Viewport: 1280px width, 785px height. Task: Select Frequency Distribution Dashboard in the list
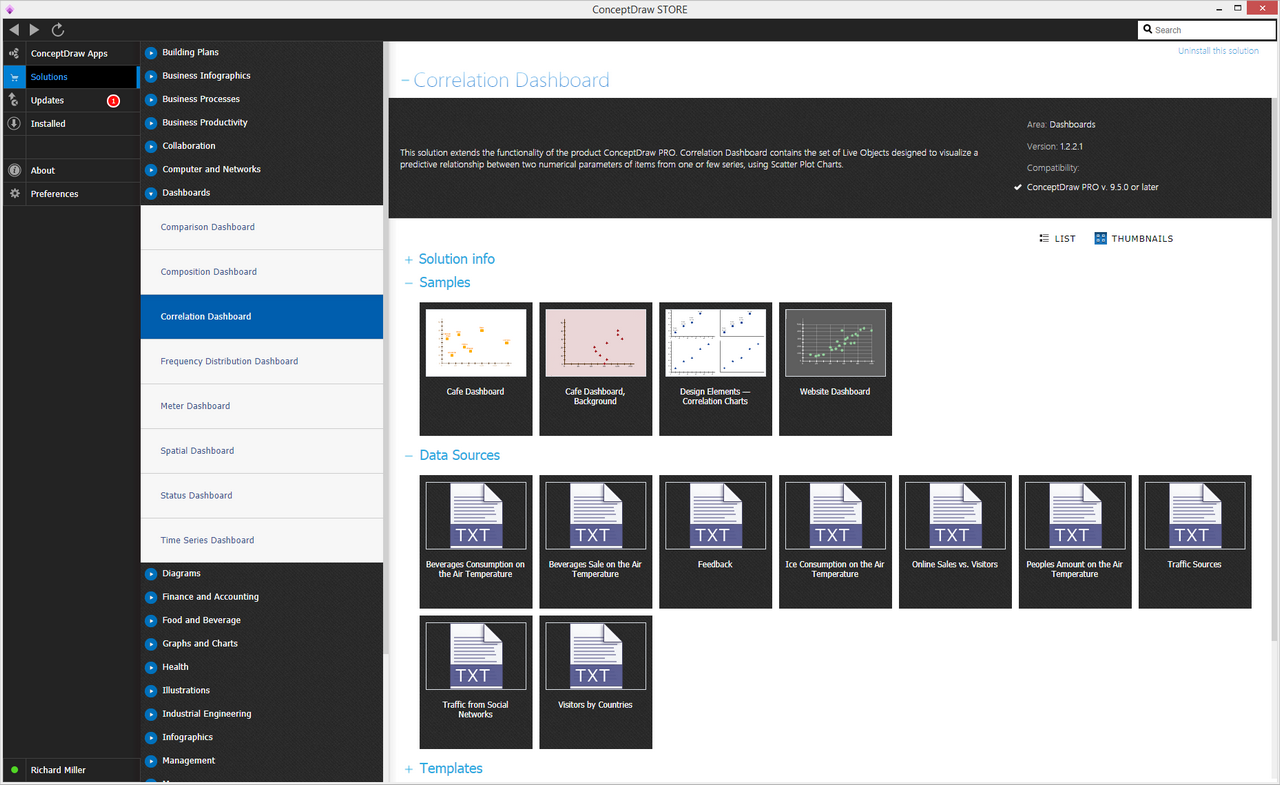click(262, 361)
